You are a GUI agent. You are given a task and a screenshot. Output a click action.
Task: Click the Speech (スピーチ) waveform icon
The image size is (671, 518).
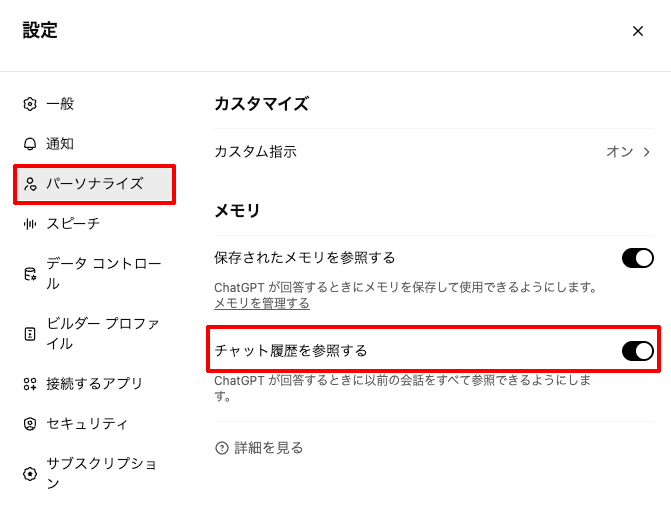(30, 224)
